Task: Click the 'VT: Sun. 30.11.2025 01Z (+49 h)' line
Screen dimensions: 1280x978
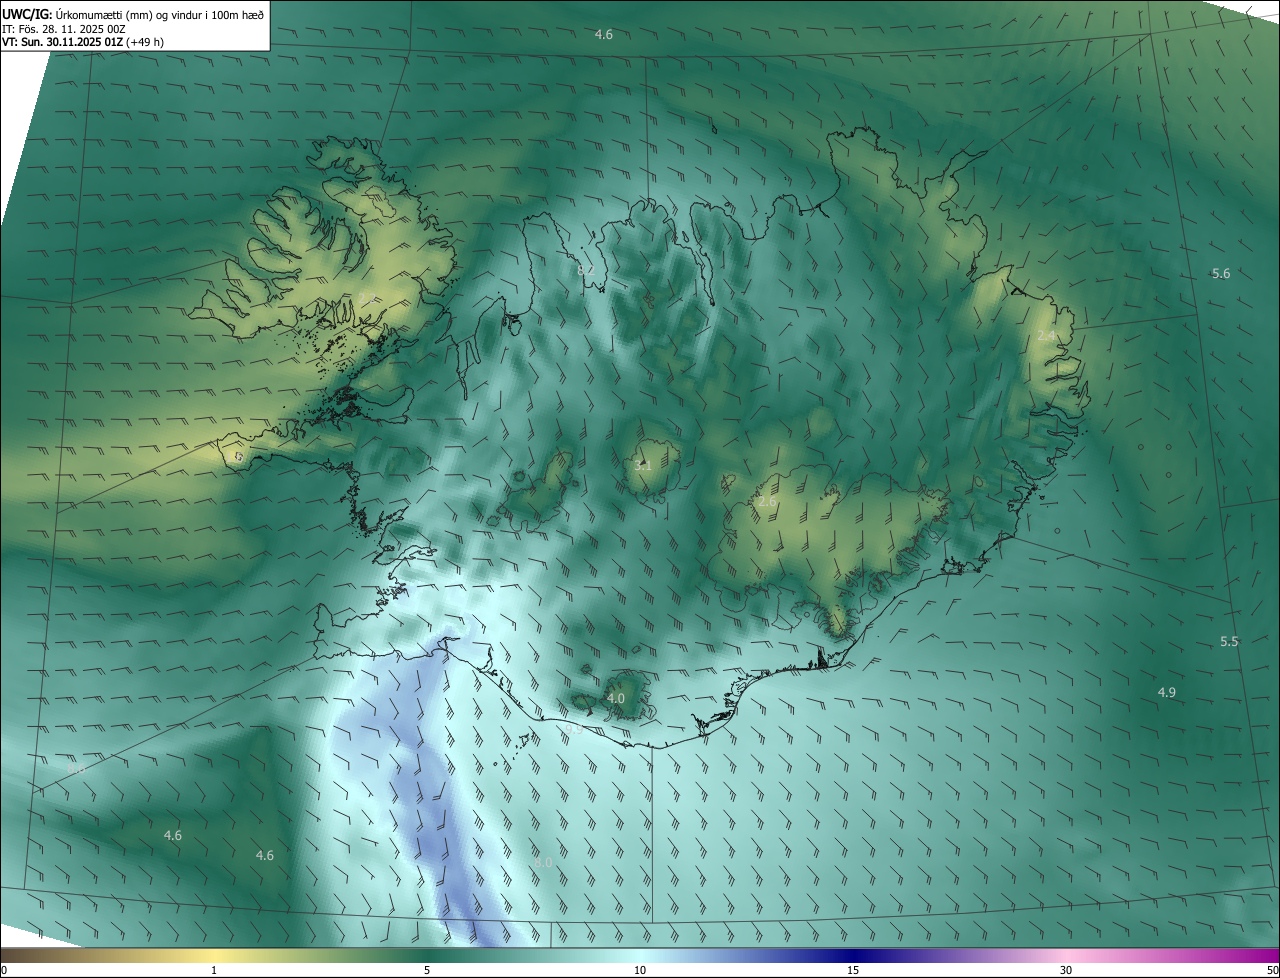Action: 82,42
